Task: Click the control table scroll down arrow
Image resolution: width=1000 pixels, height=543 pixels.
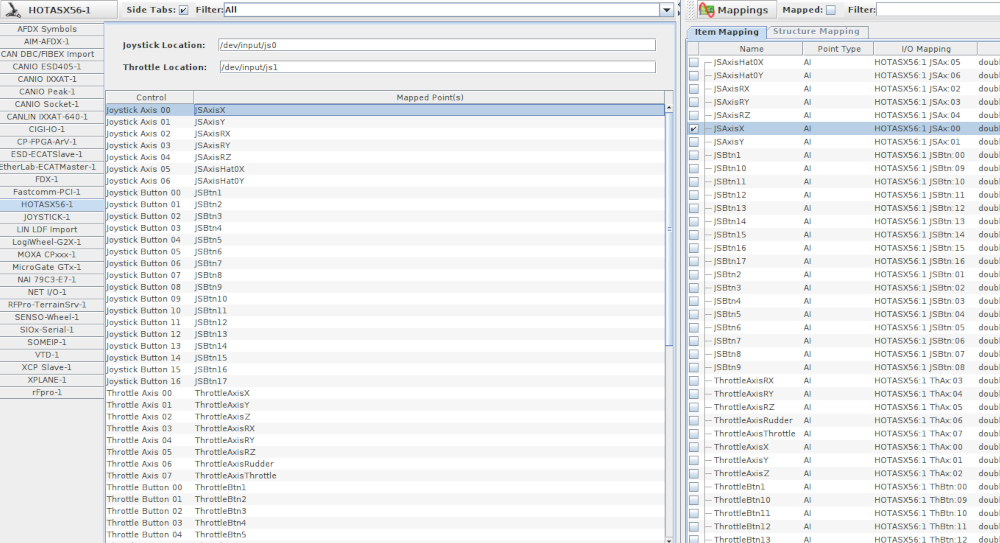Action: tap(669, 540)
